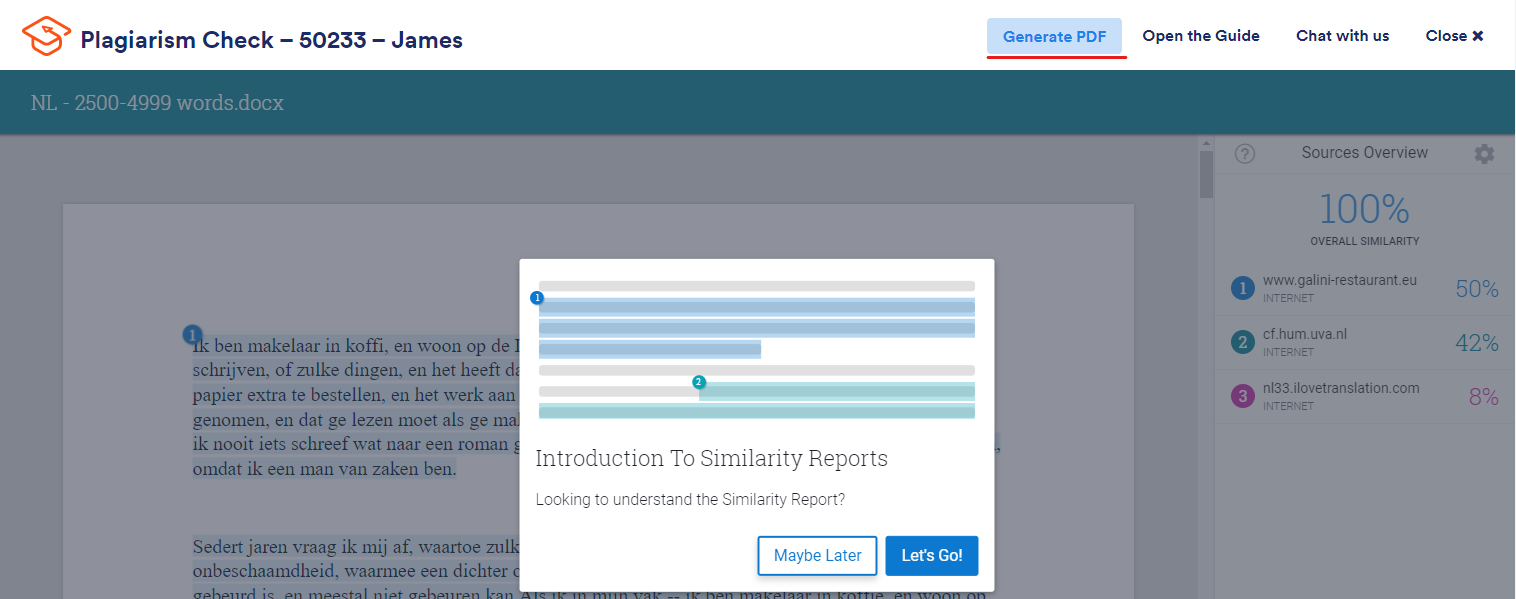Close the plagiarism check report
This screenshot has width=1516, height=599.
click(1454, 36)
